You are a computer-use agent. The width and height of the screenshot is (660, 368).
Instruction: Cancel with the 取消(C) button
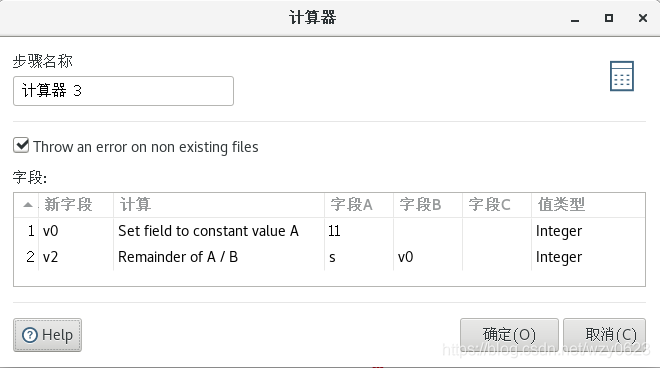pos(604,335)
